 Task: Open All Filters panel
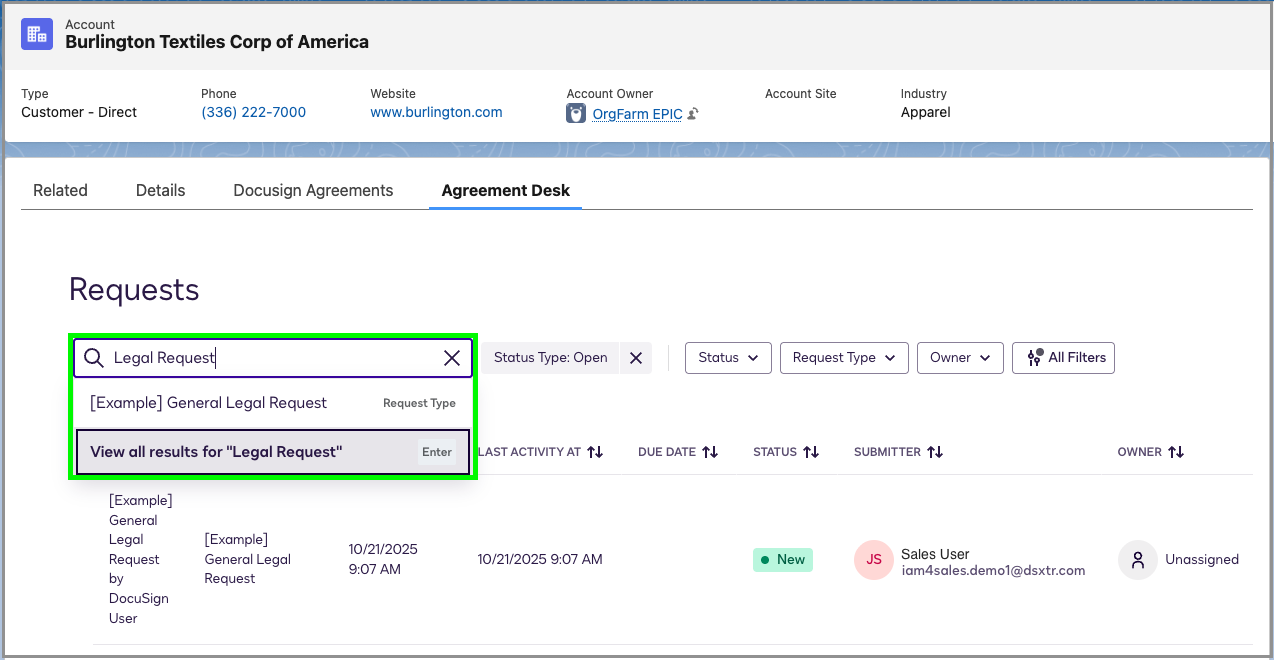1063,357
